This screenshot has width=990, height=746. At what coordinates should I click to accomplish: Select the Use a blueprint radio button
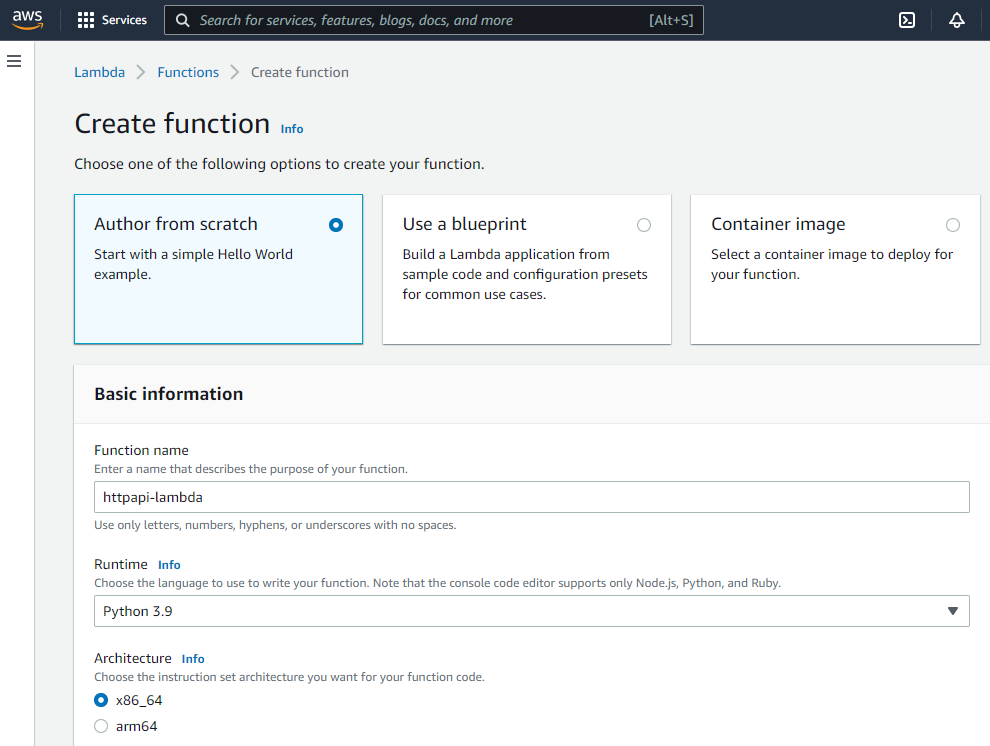click(644, 225)
